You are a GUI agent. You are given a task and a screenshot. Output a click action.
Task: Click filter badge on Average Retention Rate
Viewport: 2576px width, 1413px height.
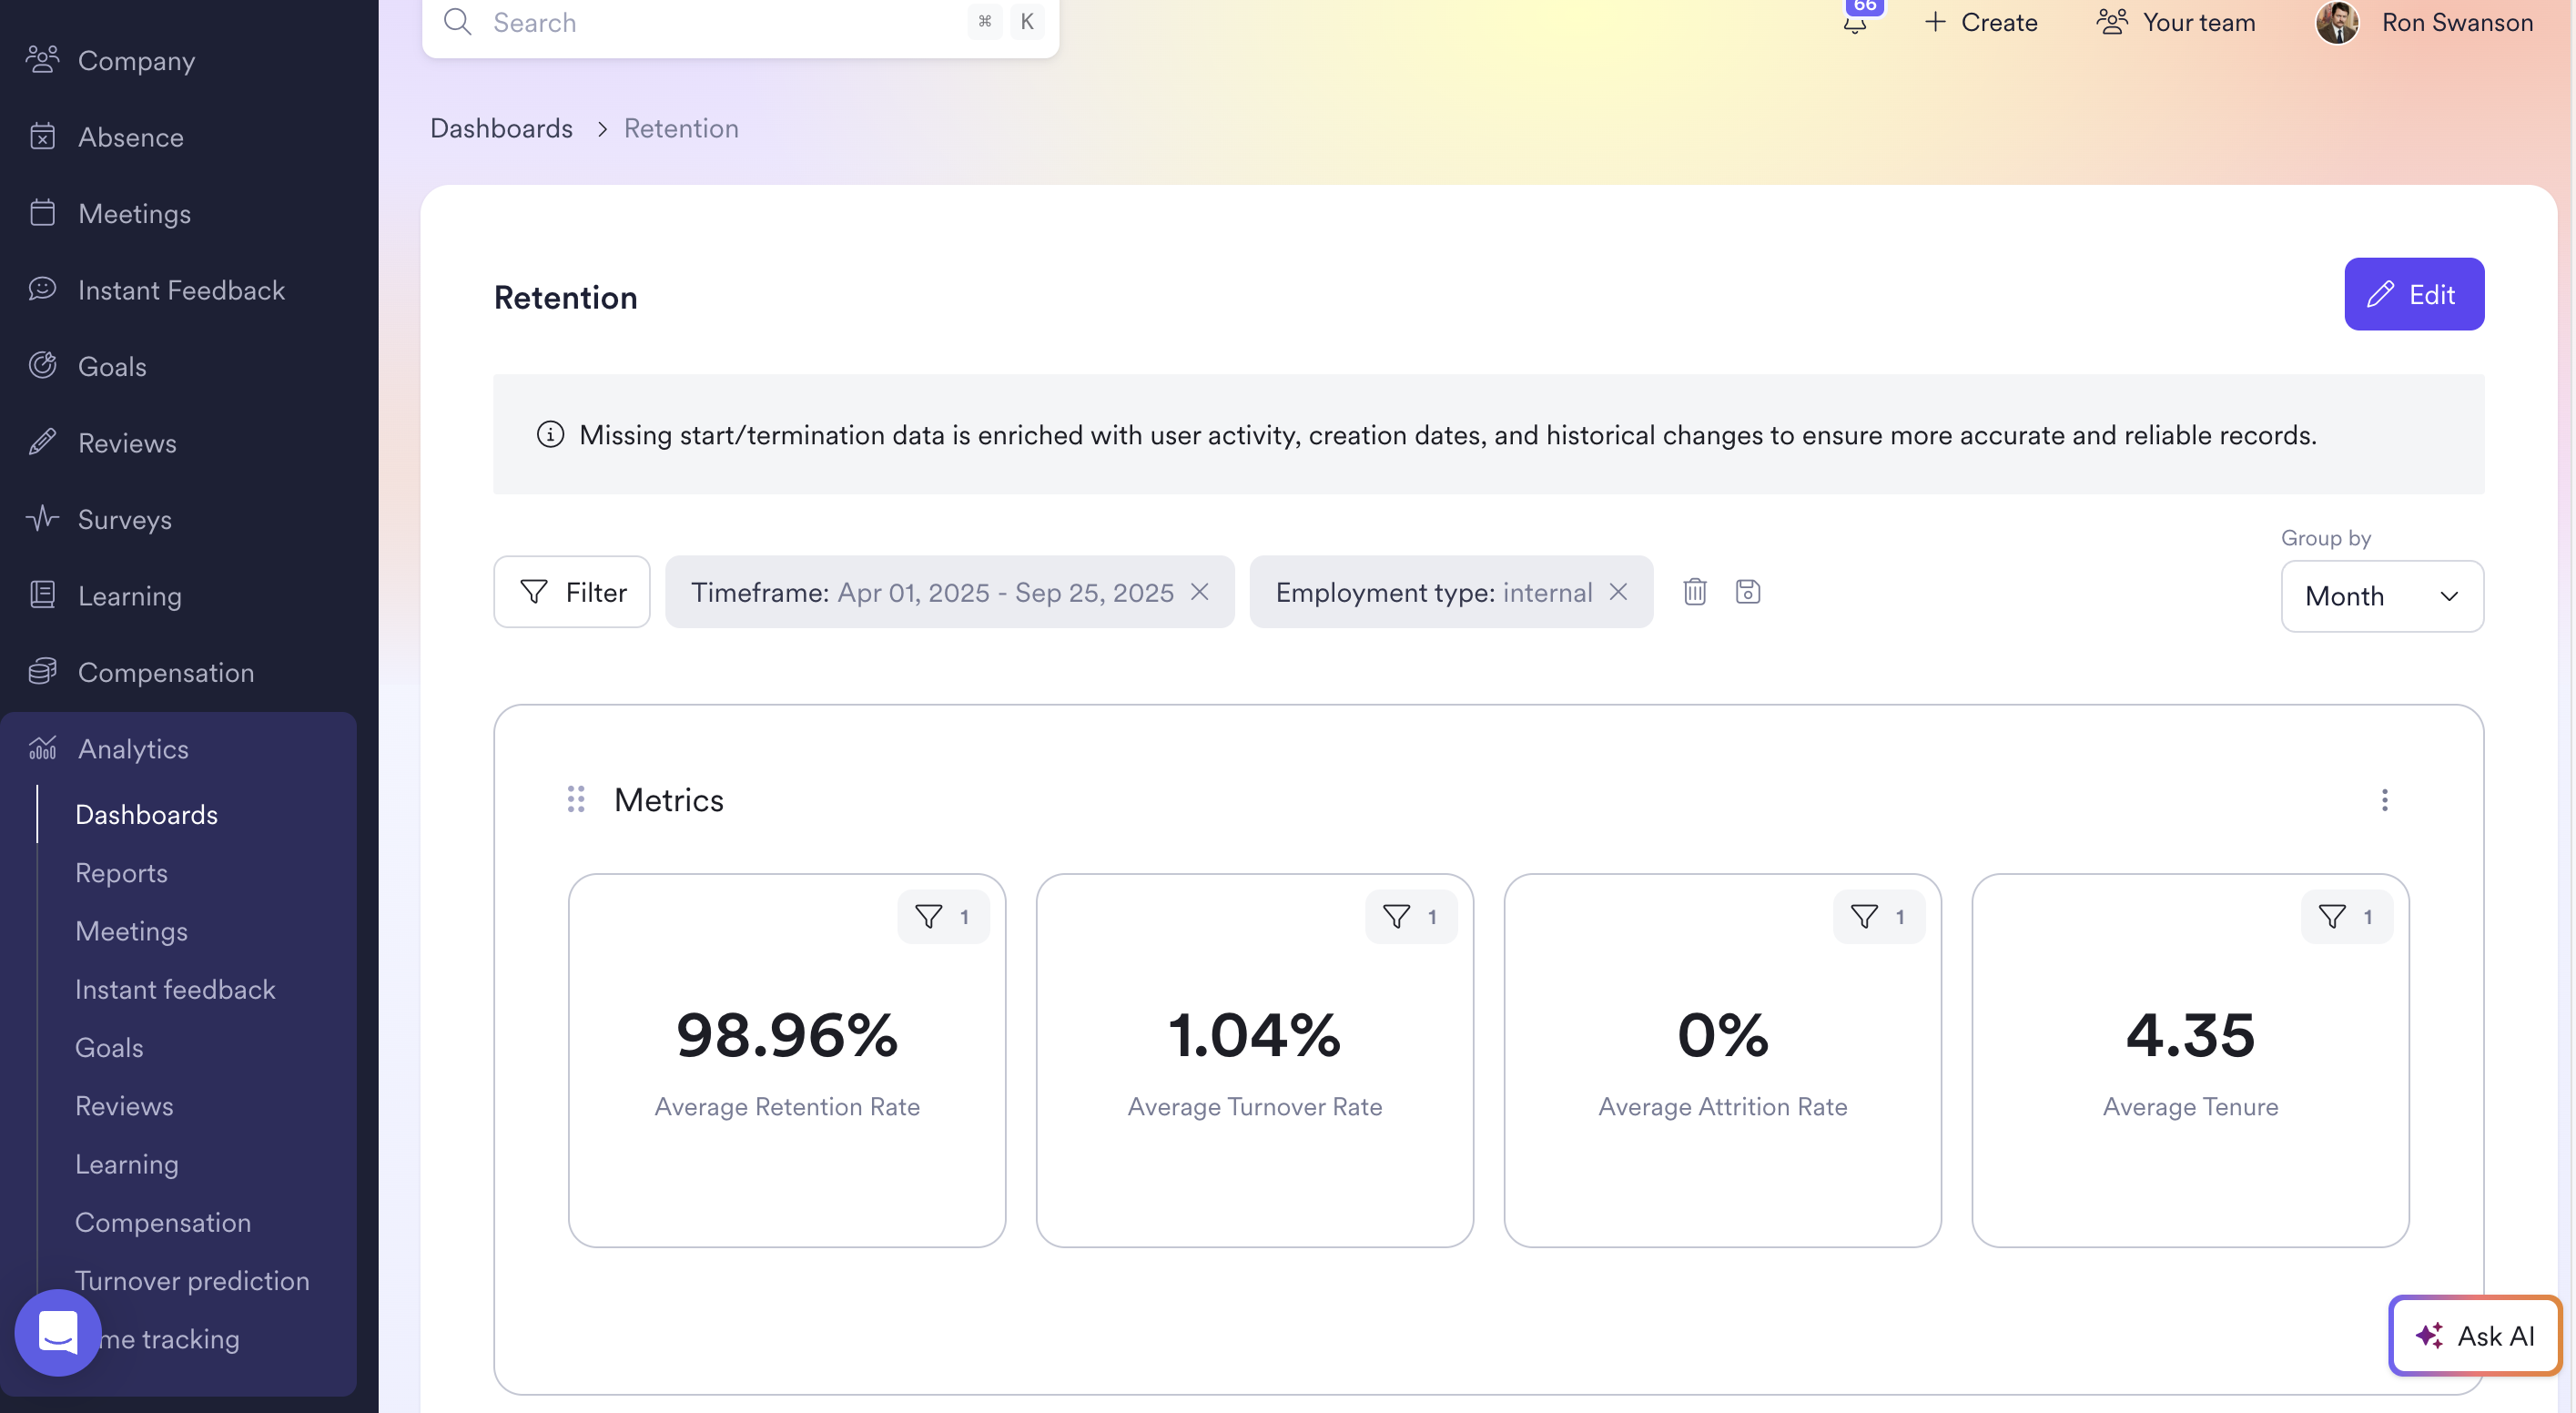pos(942,916)
